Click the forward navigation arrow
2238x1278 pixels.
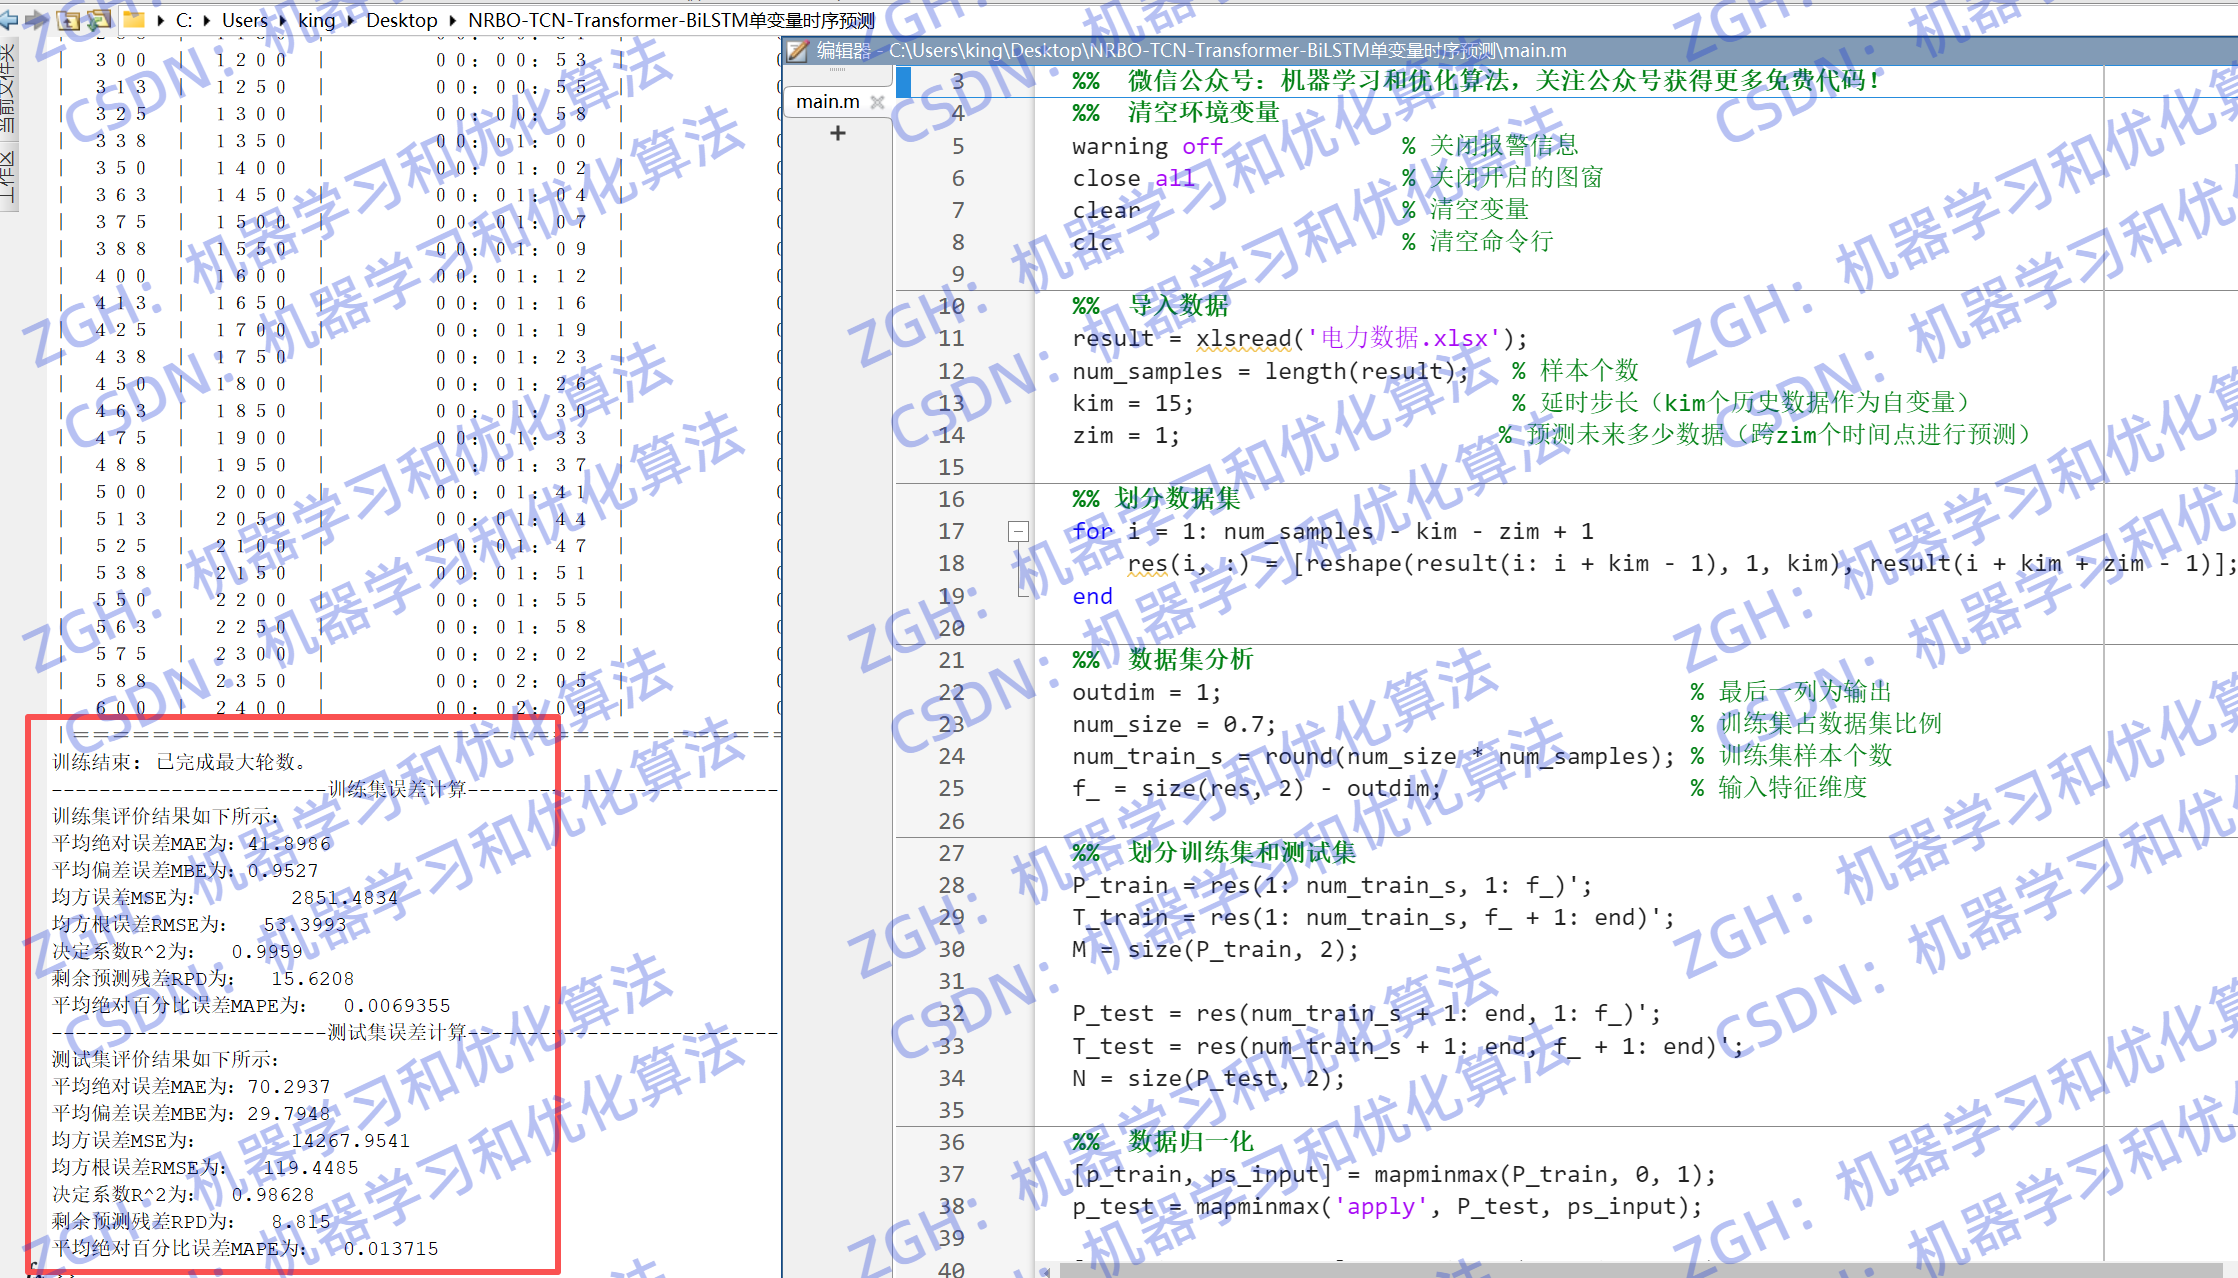click(x=36, y=20)
